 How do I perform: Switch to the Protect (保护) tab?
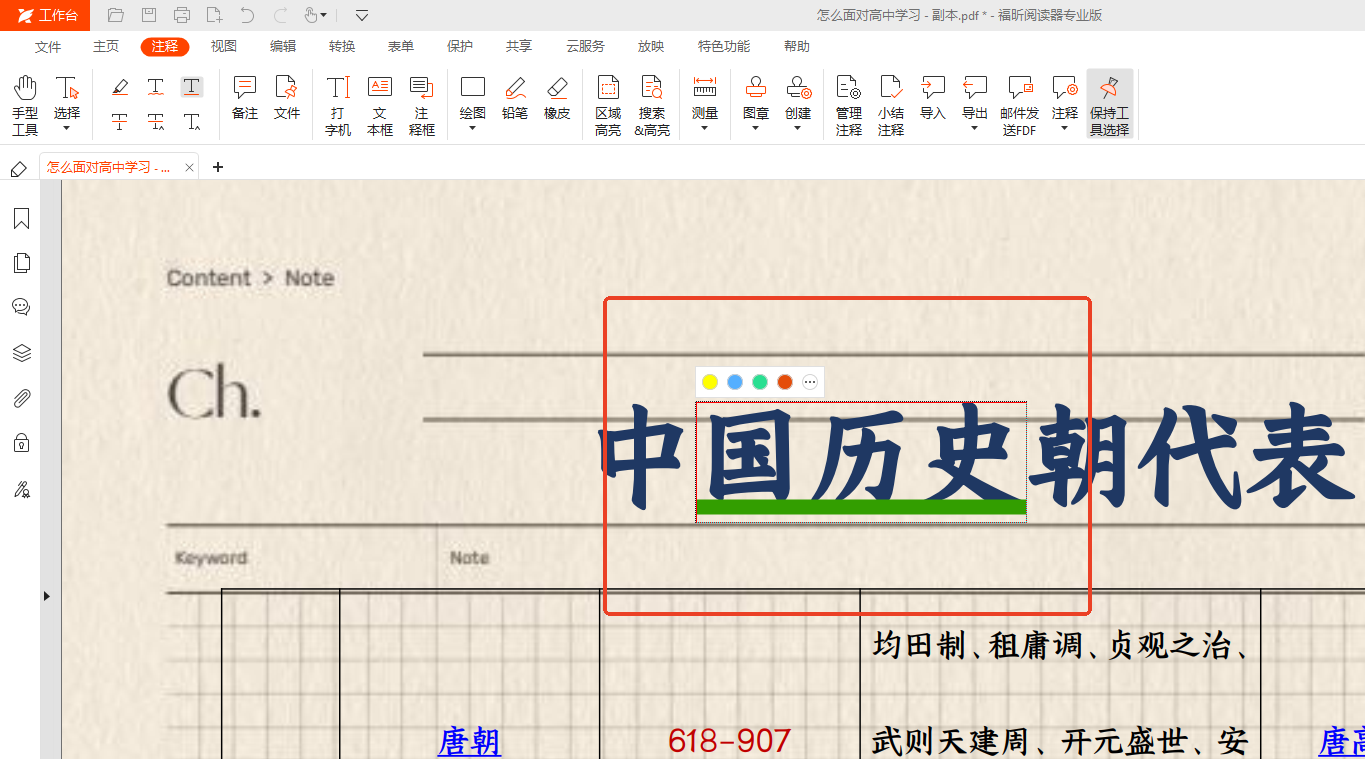460,47
